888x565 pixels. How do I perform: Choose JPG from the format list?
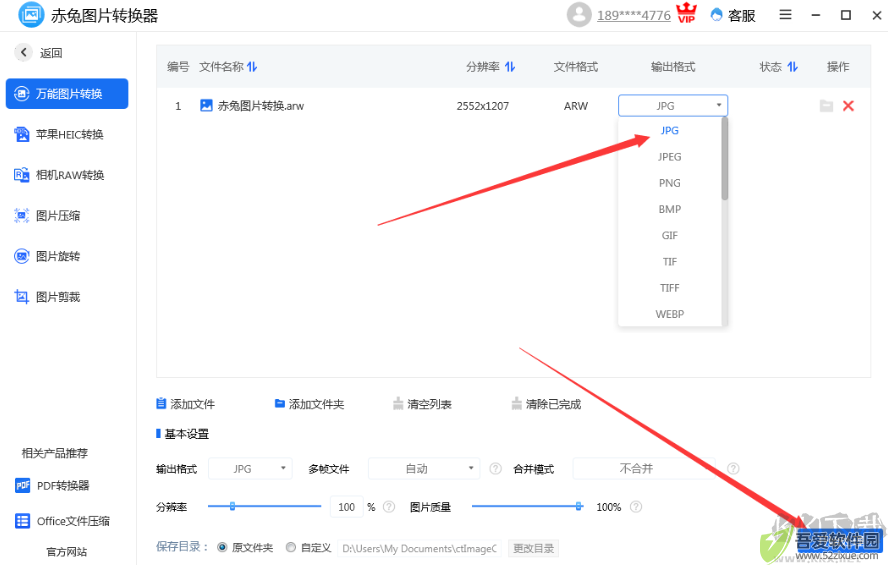click(669, 130)
